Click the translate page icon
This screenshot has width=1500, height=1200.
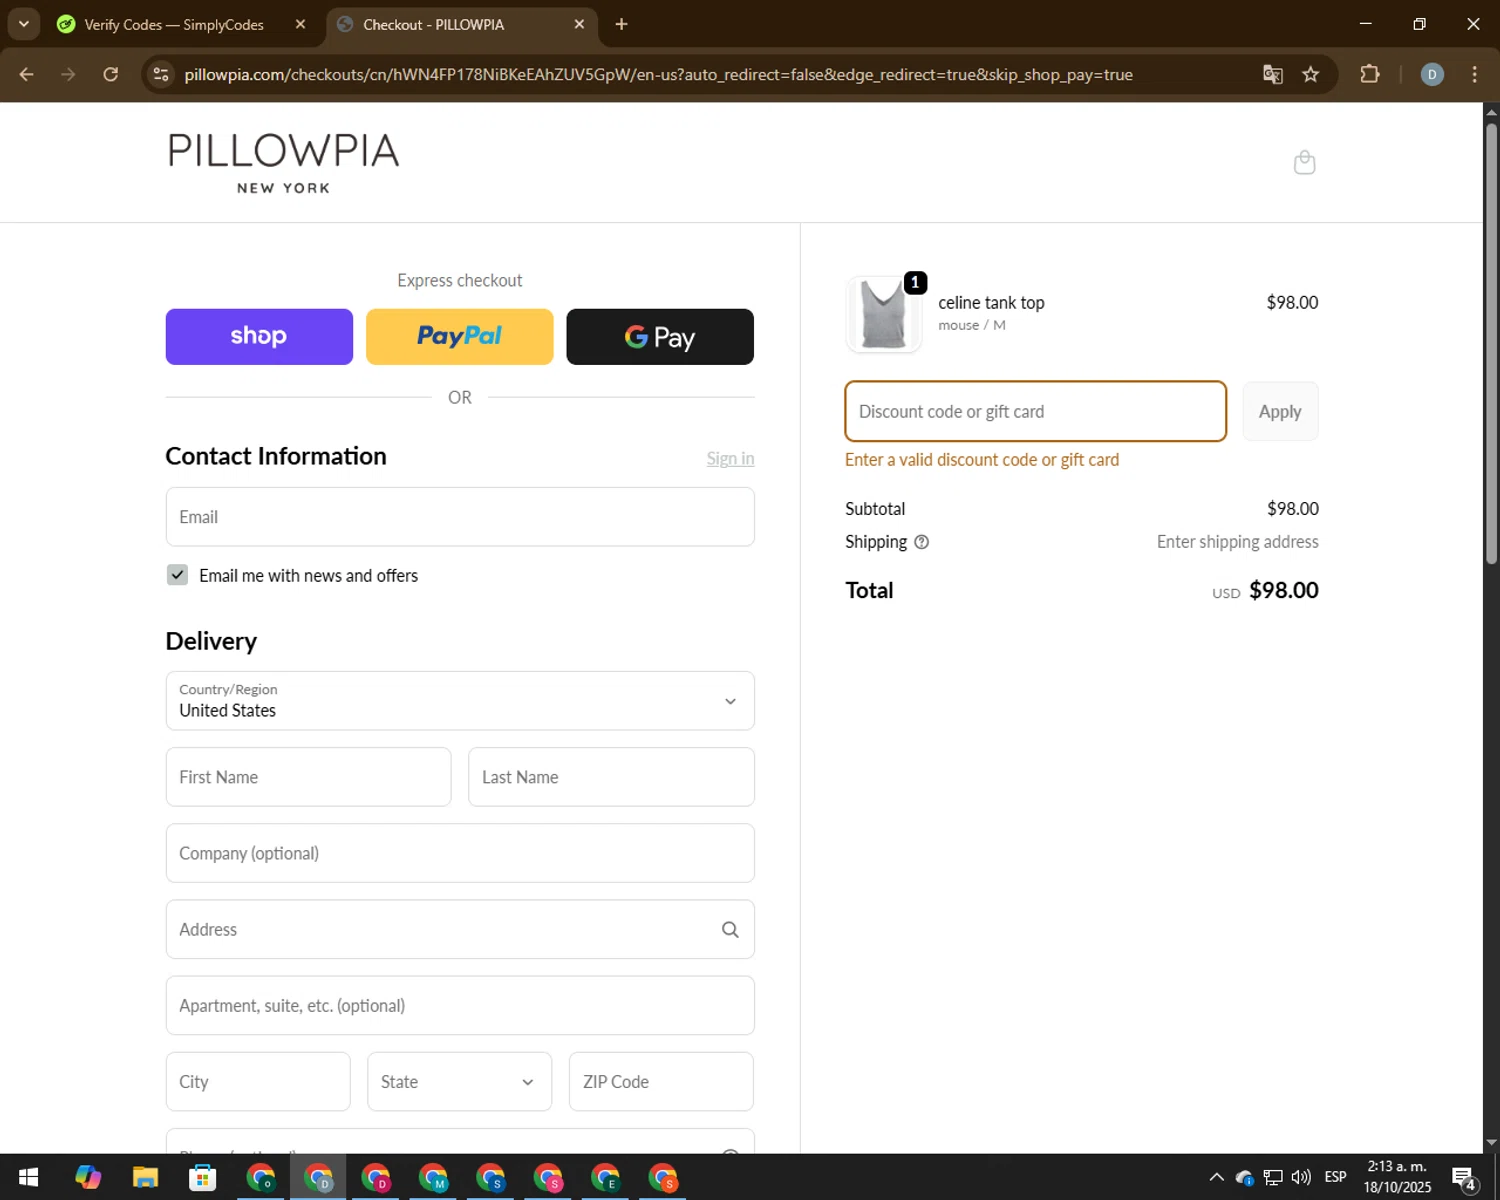pyautogui.click(x=1272, y=74)
